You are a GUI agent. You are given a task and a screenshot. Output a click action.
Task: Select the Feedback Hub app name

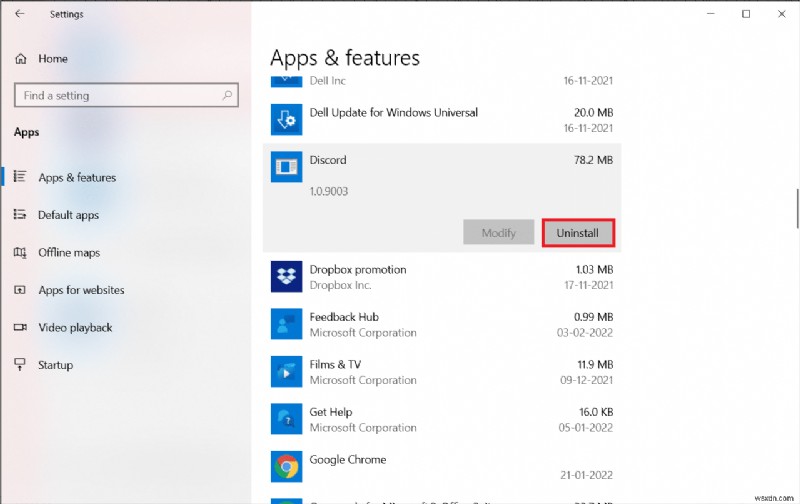[x=344, y=317]
